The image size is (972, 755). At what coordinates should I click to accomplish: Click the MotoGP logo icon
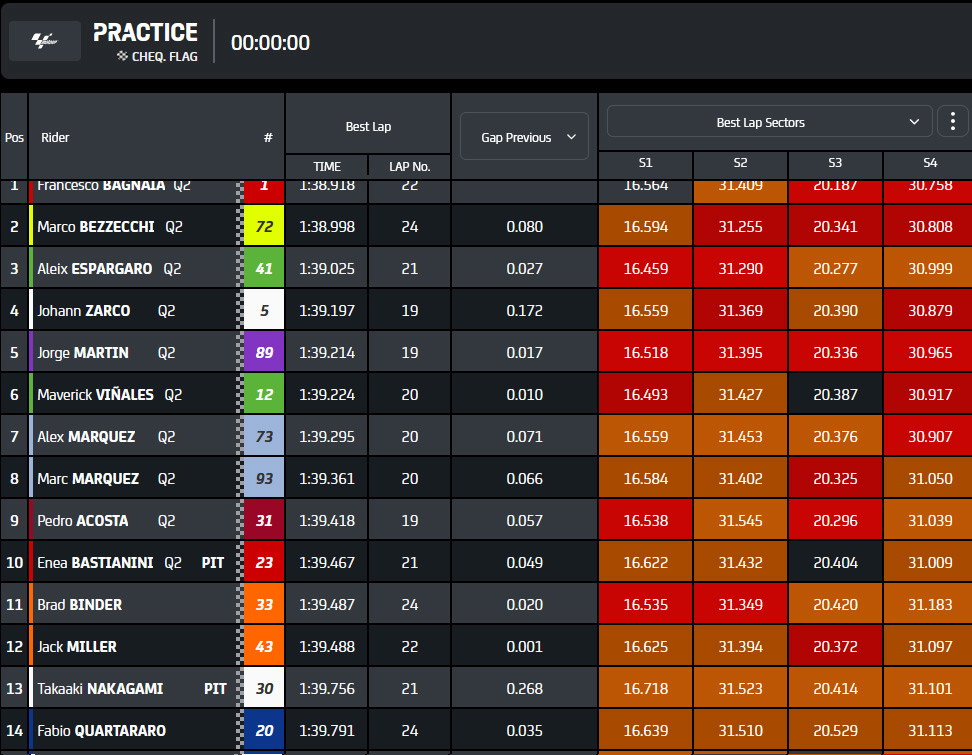point(45,41)
